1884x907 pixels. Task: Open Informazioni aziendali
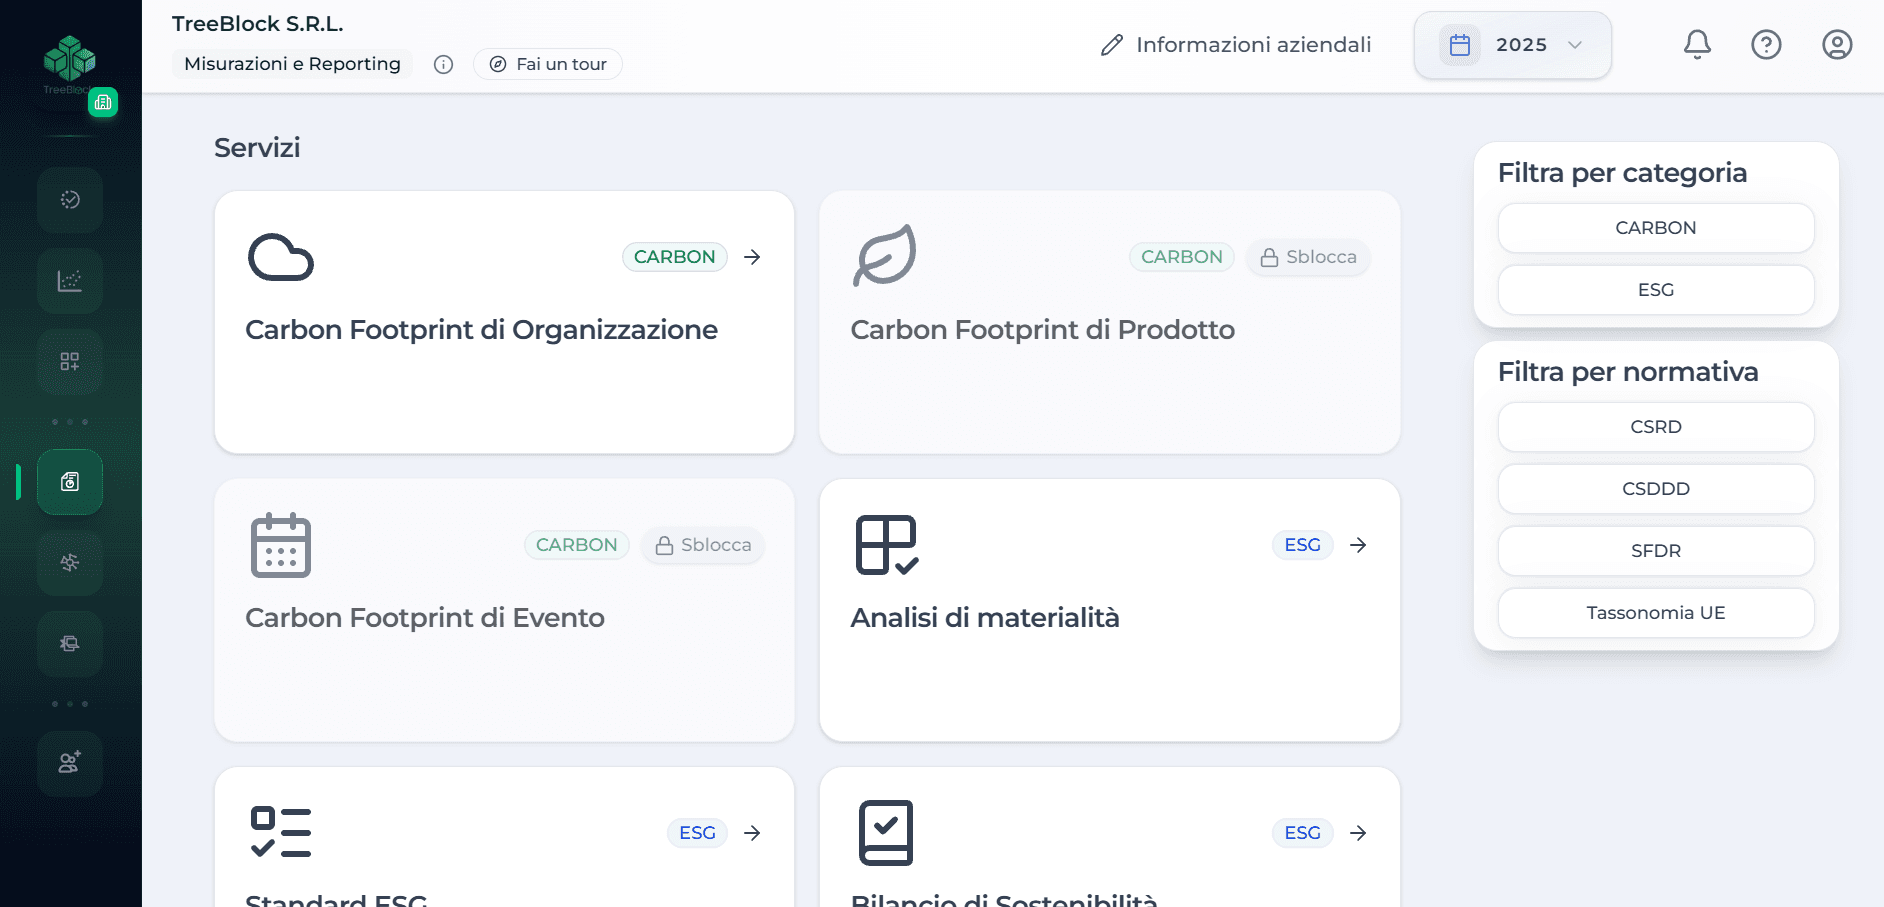point(1236,45)
